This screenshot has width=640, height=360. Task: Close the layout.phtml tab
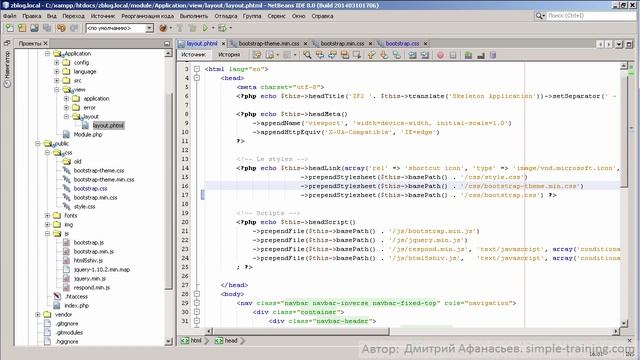(223, 43)
